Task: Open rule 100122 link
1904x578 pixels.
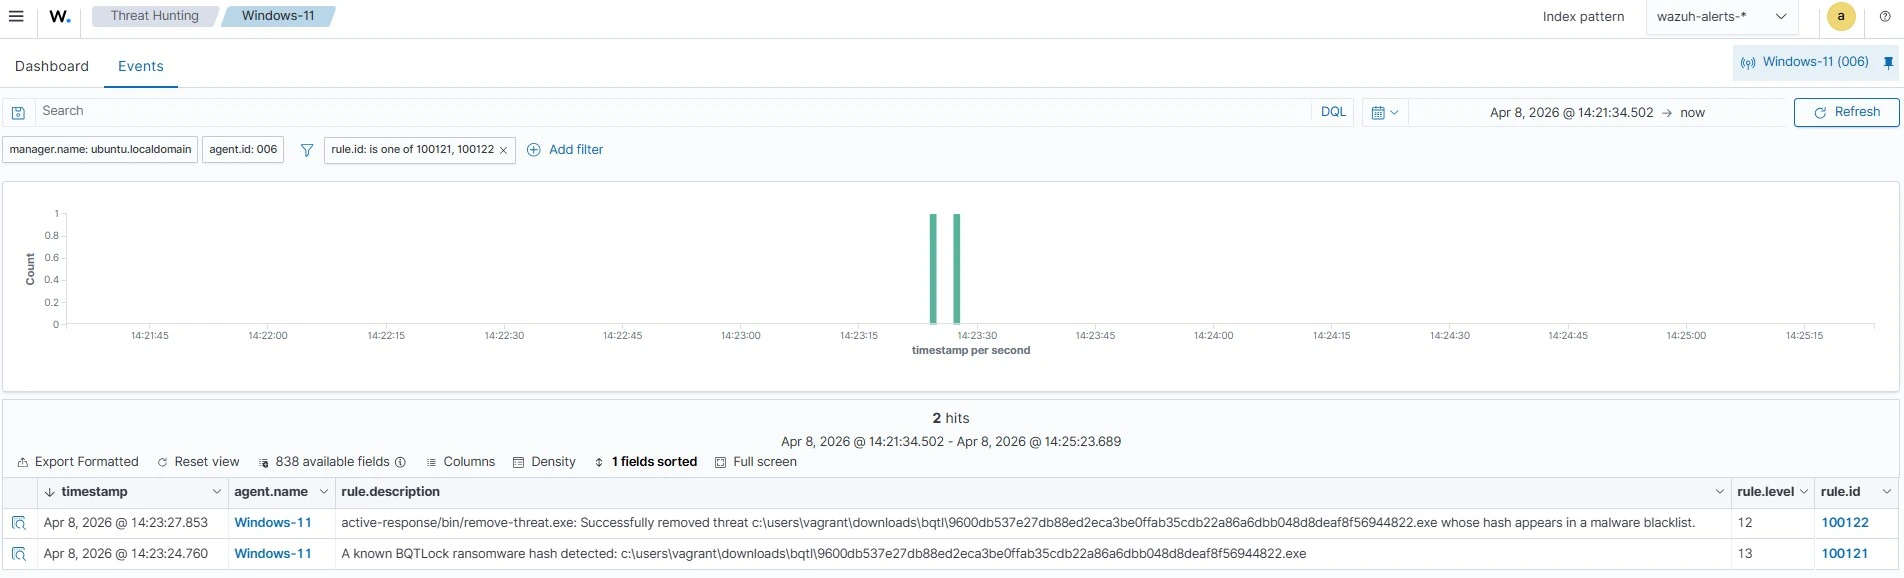Action: click(1845, 523)
